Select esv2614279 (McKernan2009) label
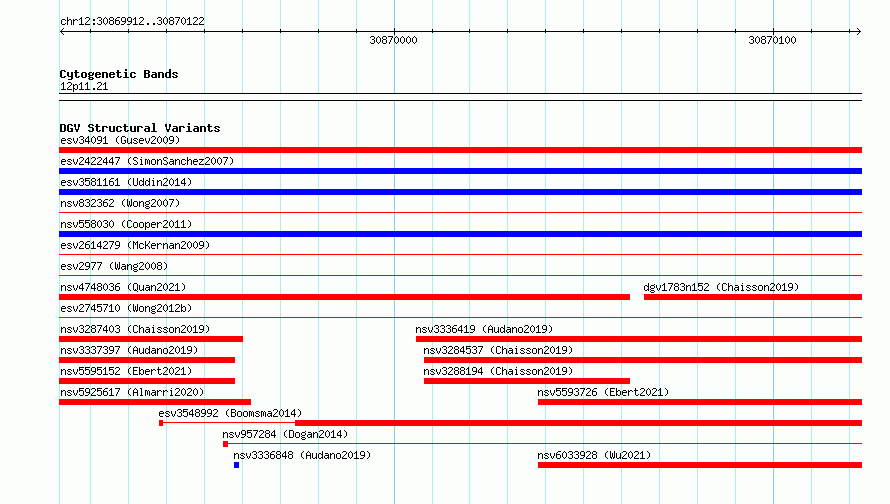This screenshot has width=890, height=504. pyautogui.click(x=135, y=245)
